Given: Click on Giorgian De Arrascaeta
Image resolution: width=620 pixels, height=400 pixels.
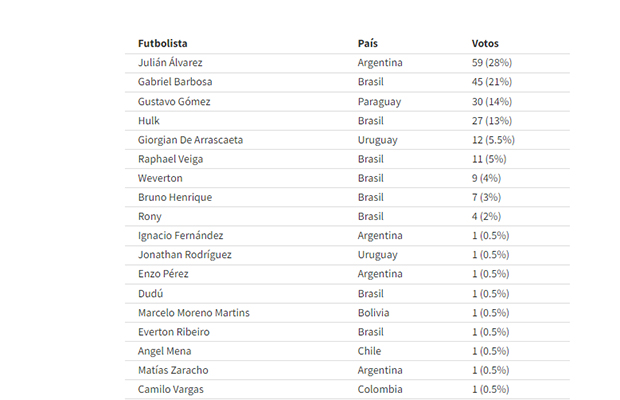Looking at the screenshot, I should pyautogui.click(x=190, y=140).
